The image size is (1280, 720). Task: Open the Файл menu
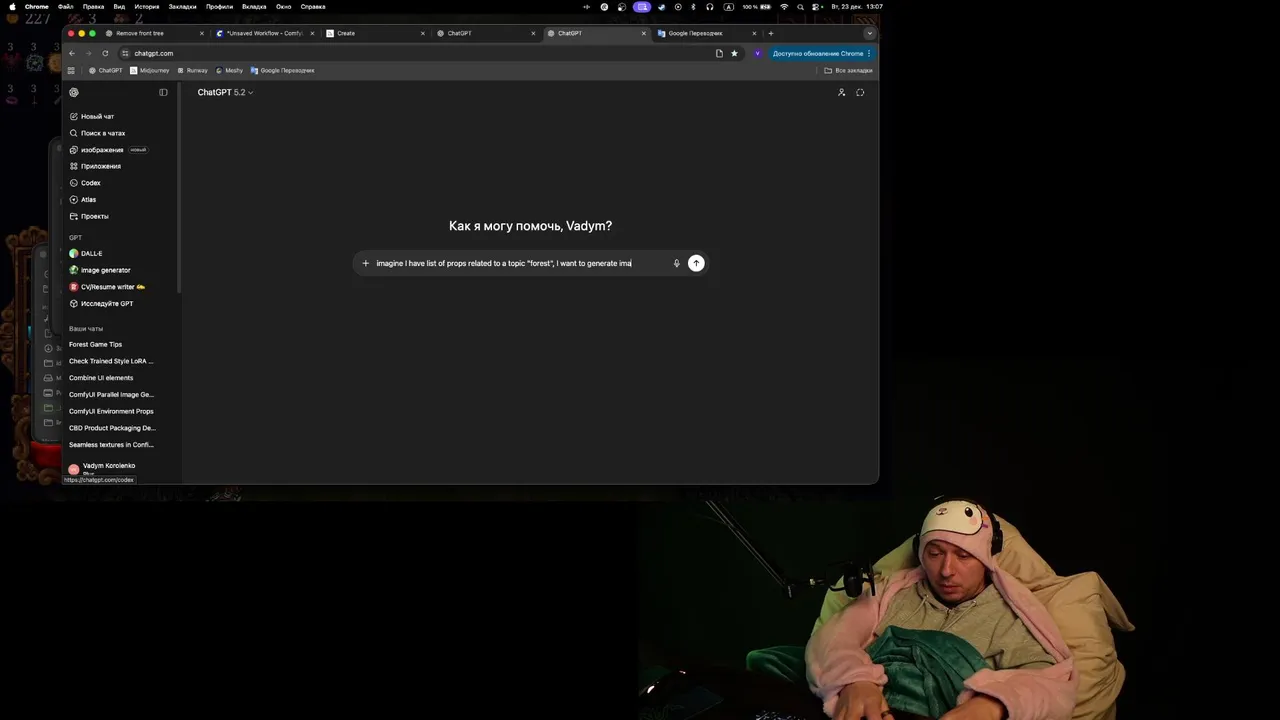click(66, 7)
